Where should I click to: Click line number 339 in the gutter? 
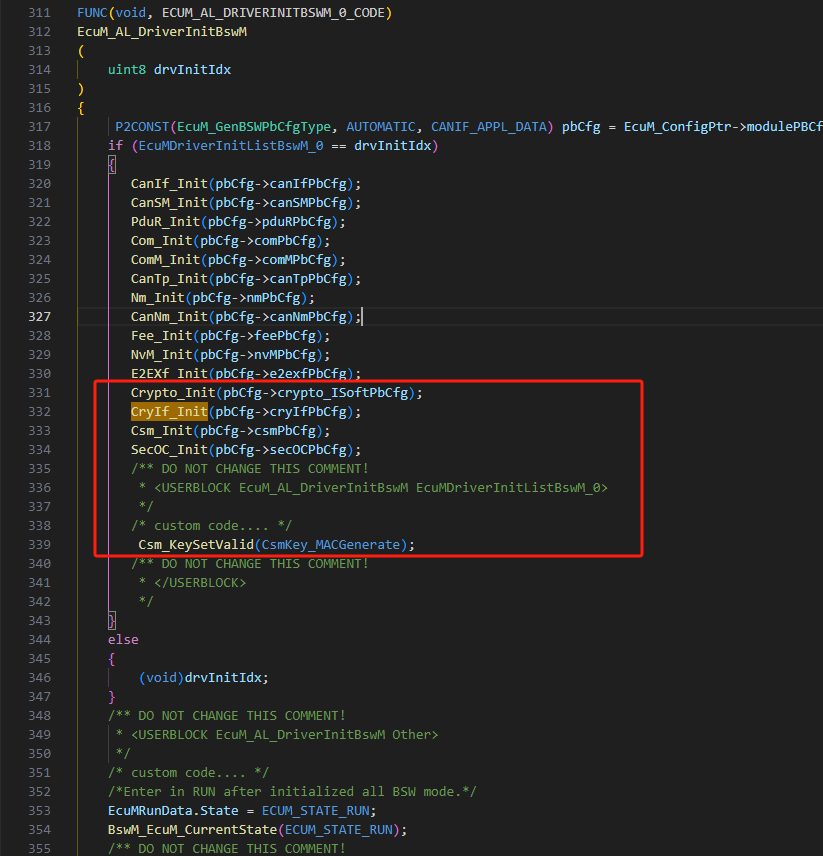(x=39, y=544)
